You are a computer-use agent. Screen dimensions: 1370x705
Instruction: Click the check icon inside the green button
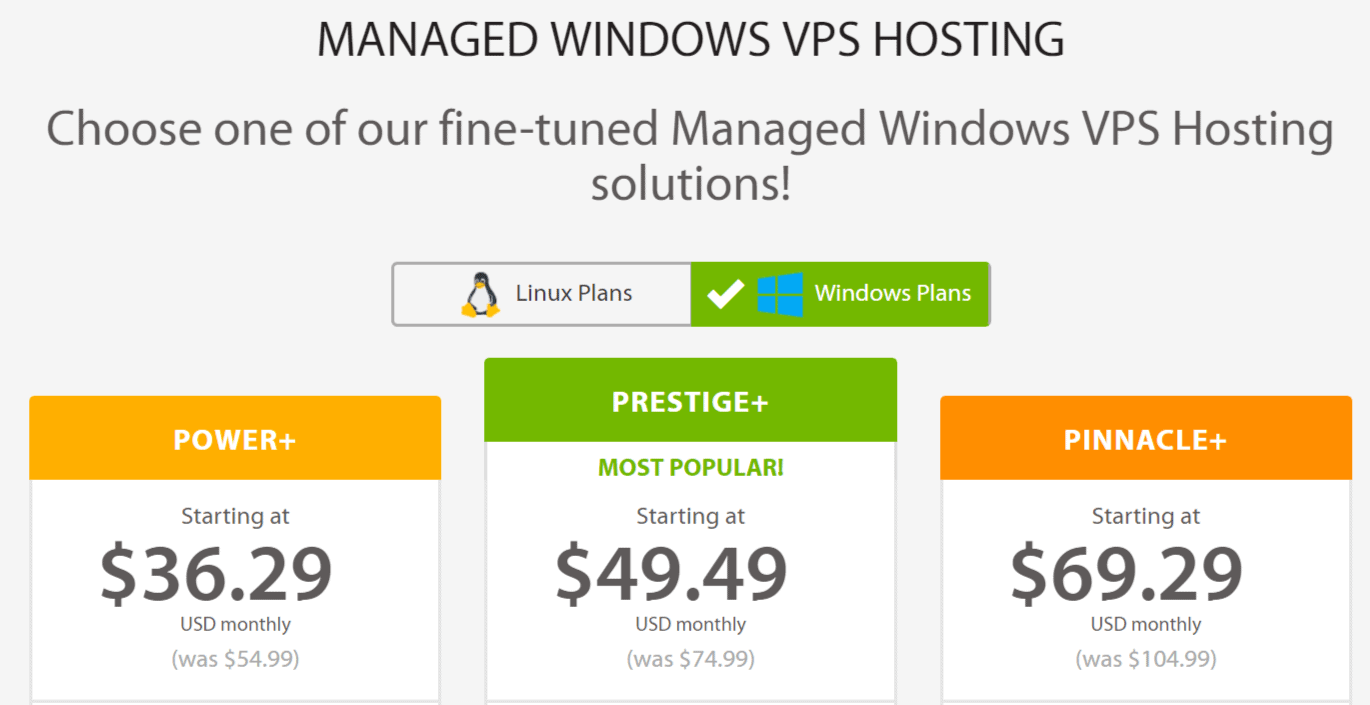(726, 293)
